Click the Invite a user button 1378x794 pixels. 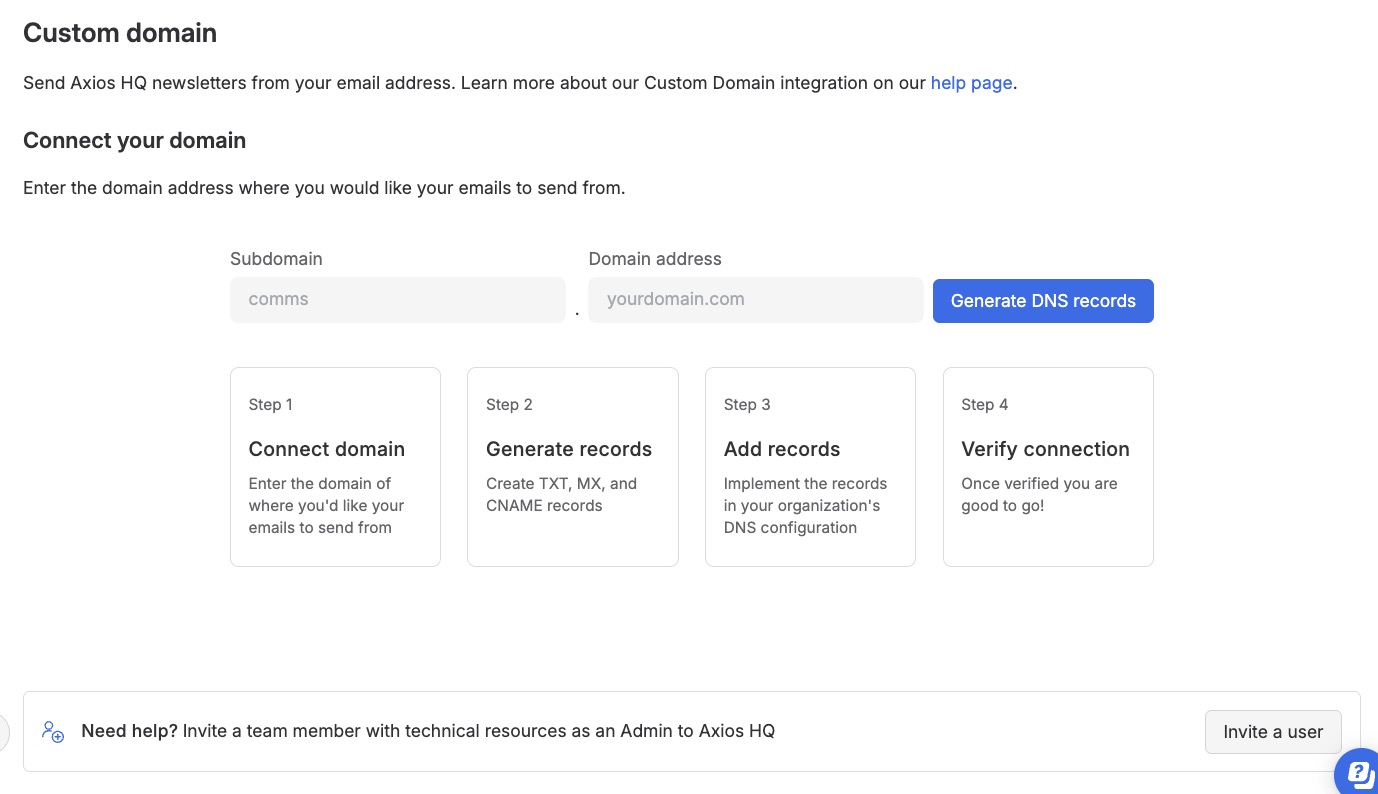[x=1273, y=732]
